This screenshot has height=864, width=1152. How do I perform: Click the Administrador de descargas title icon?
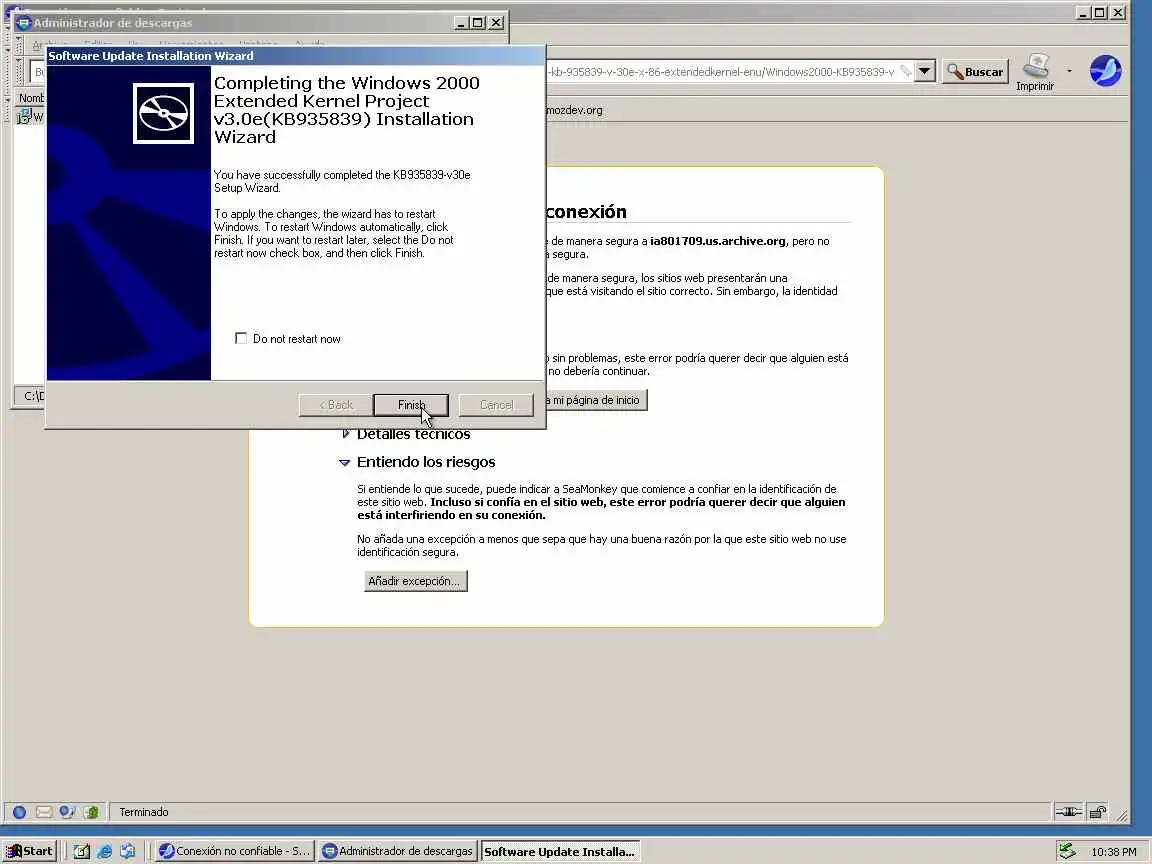[24, 23]
